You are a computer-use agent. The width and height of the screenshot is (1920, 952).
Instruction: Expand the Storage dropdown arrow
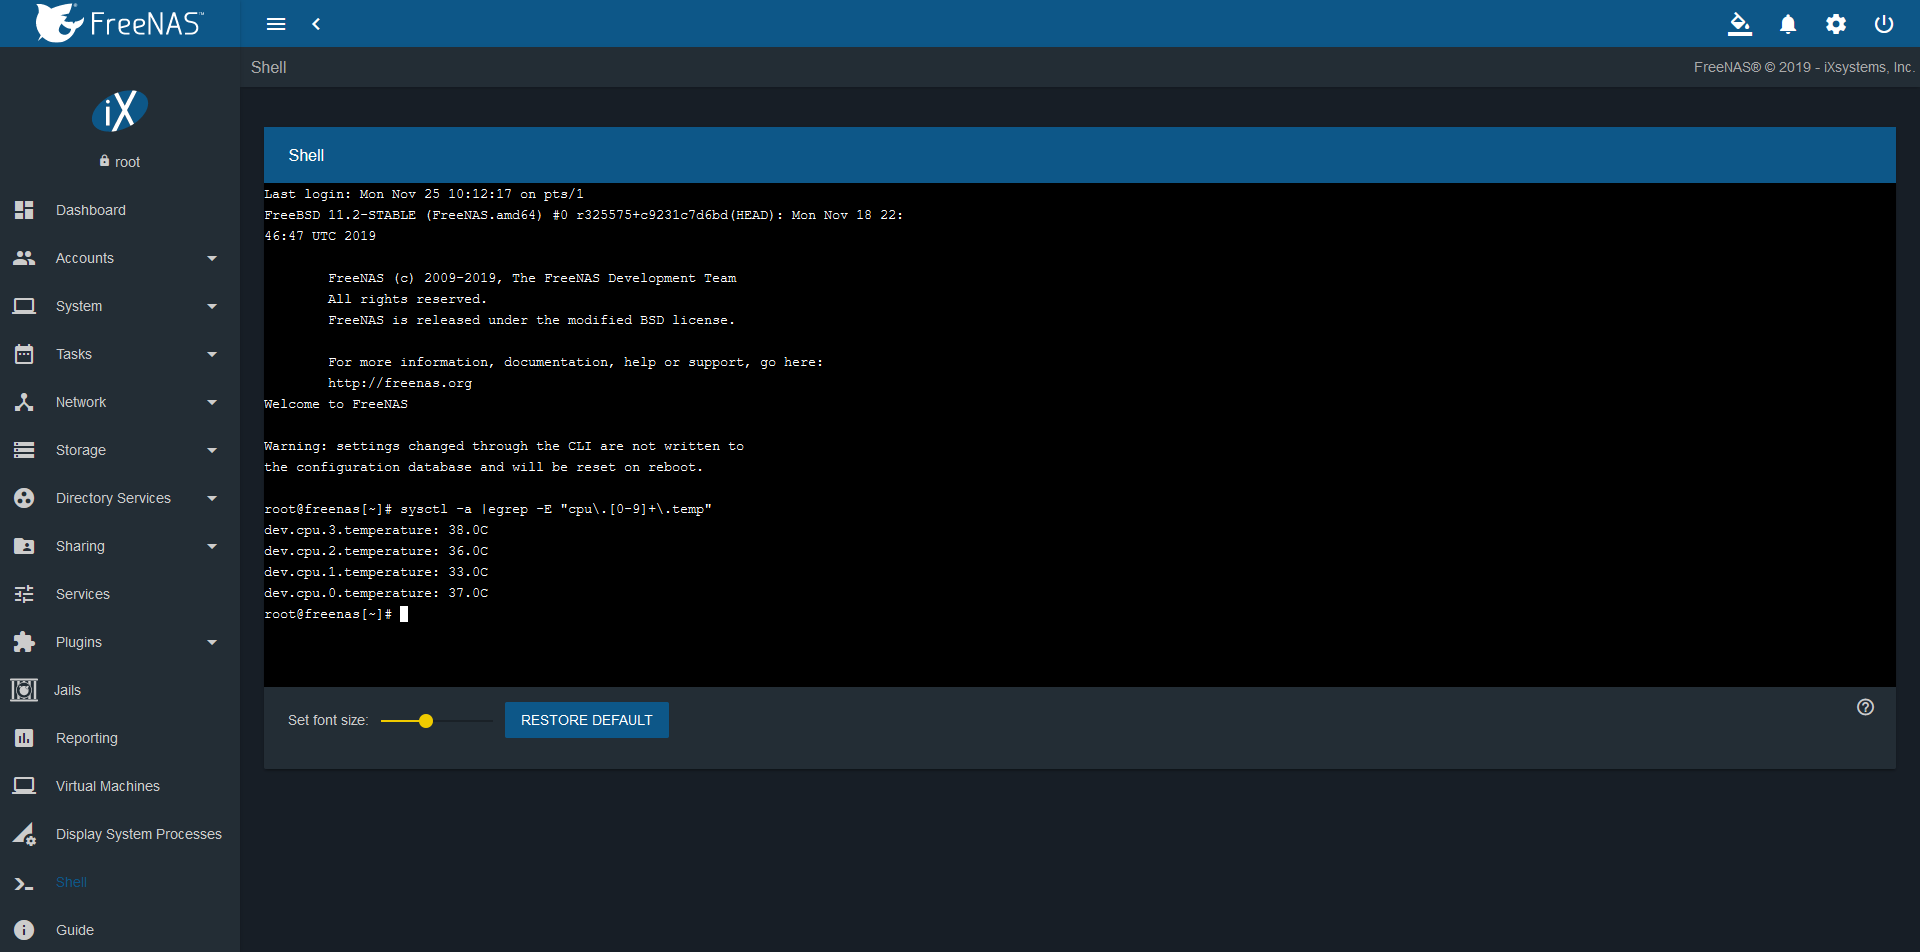[212, 450]
